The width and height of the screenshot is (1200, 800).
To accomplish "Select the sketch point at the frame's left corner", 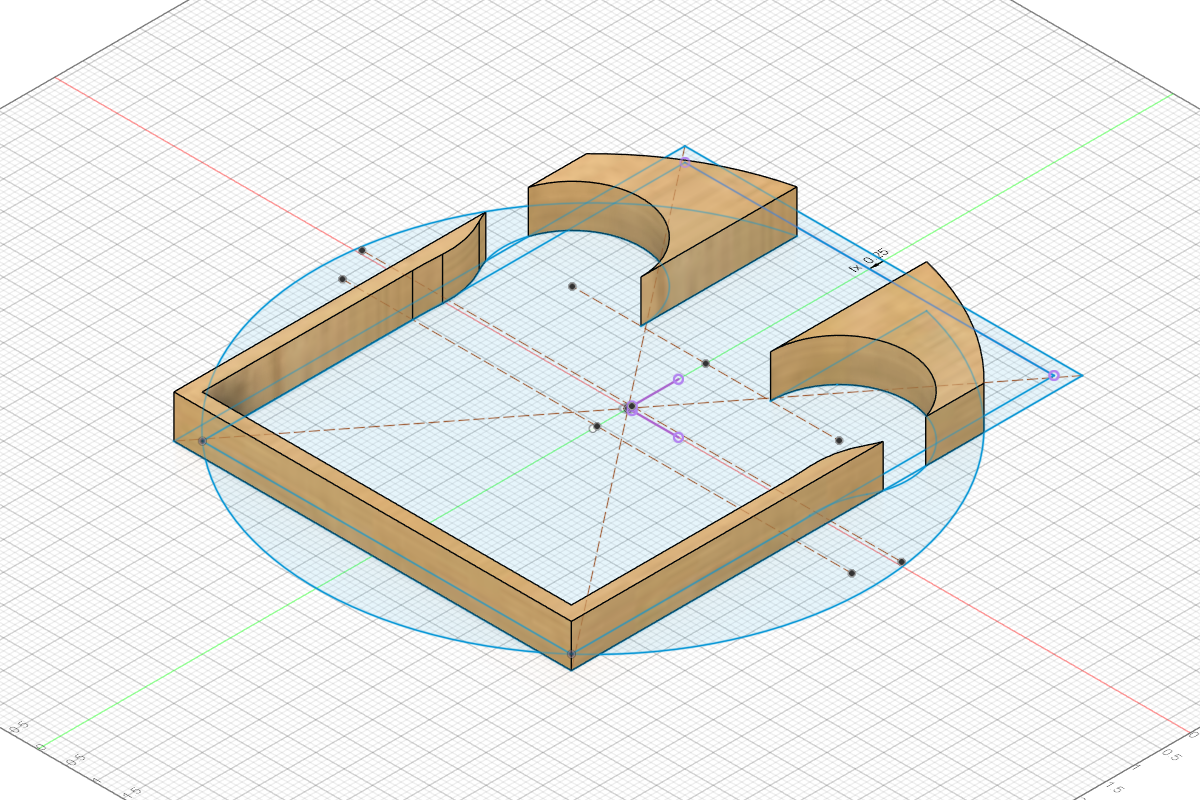I will [x=202, y=440].
